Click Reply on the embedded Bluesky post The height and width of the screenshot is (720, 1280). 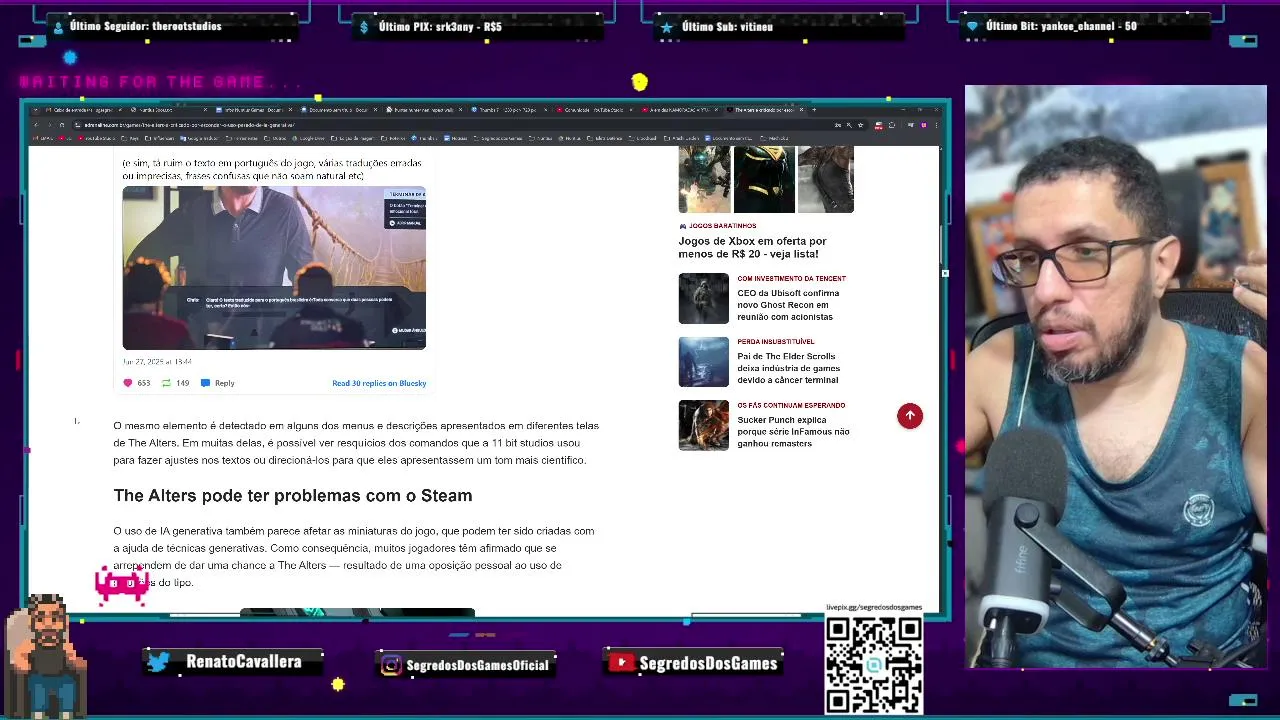pyautogui.click(x=218, y=383)
